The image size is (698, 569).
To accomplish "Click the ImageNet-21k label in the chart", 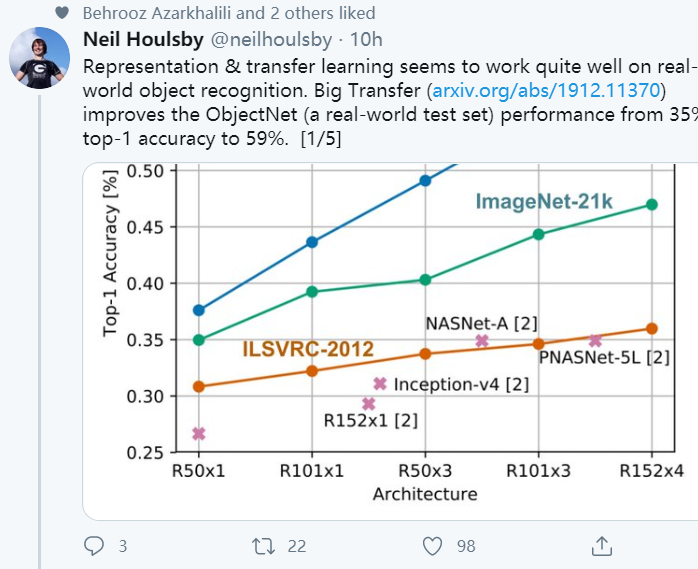I will click(544, 202).
